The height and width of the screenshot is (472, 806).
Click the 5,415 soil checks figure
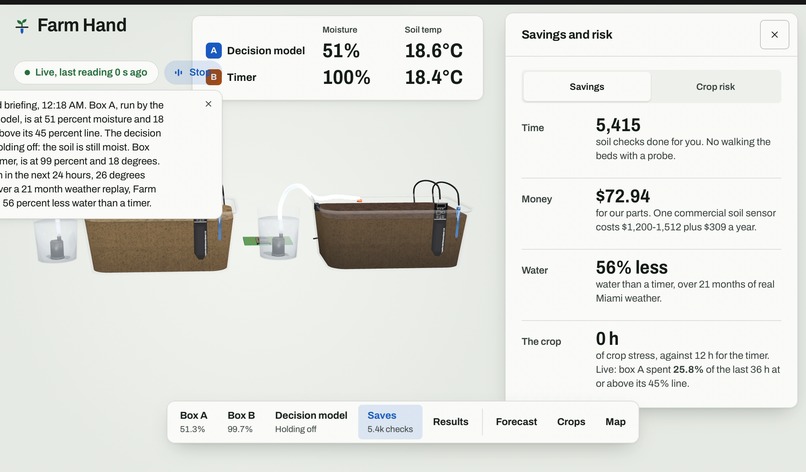(x=618, y=125)
